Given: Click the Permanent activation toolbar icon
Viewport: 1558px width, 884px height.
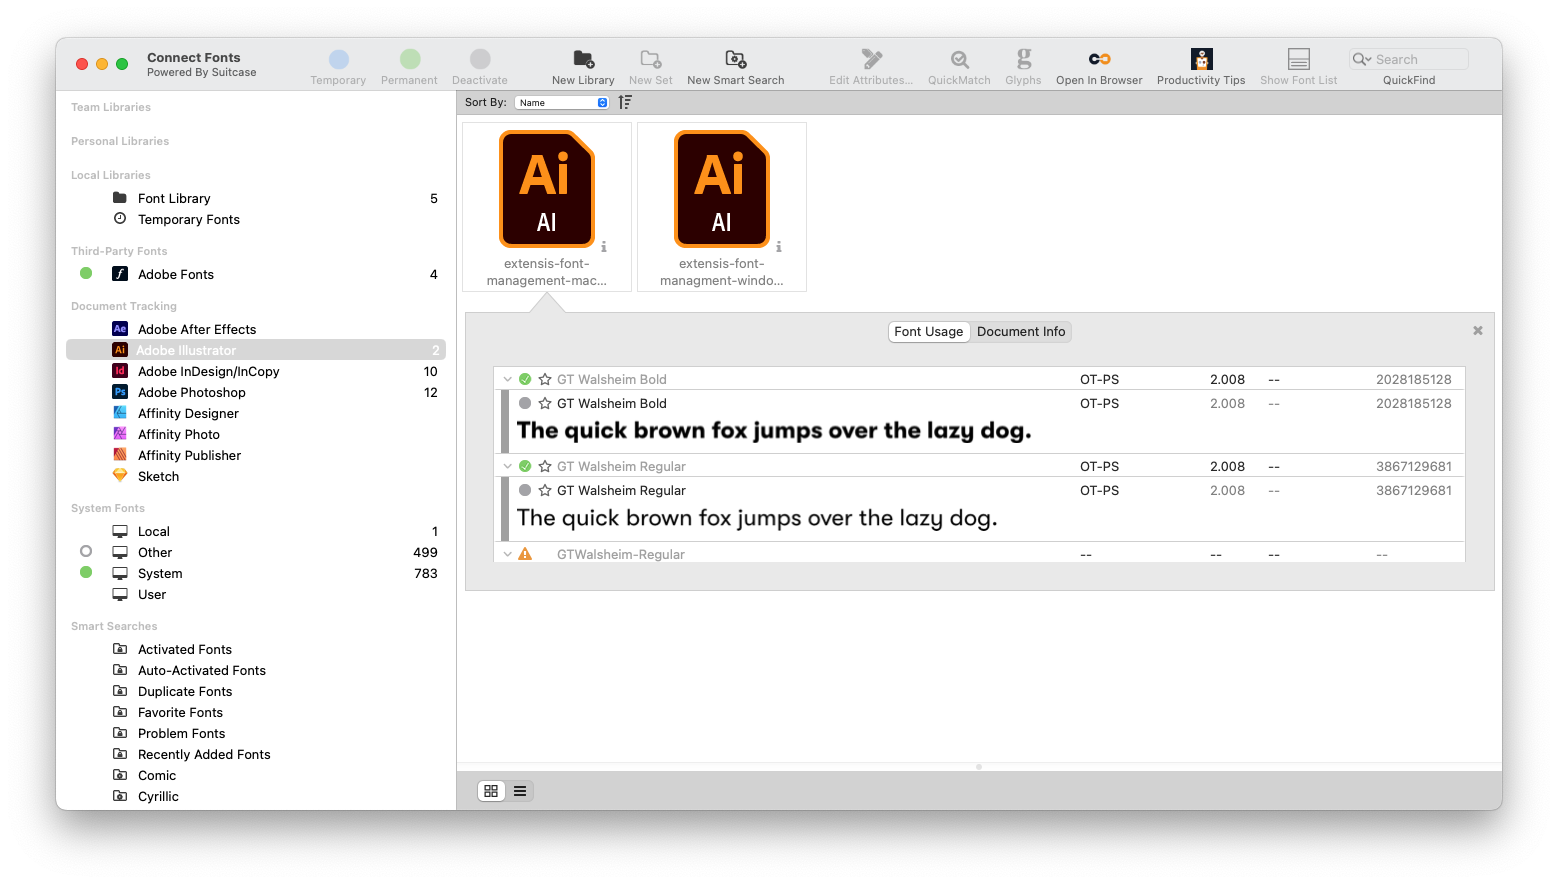Looking at the screenshot, I should 410,60.
